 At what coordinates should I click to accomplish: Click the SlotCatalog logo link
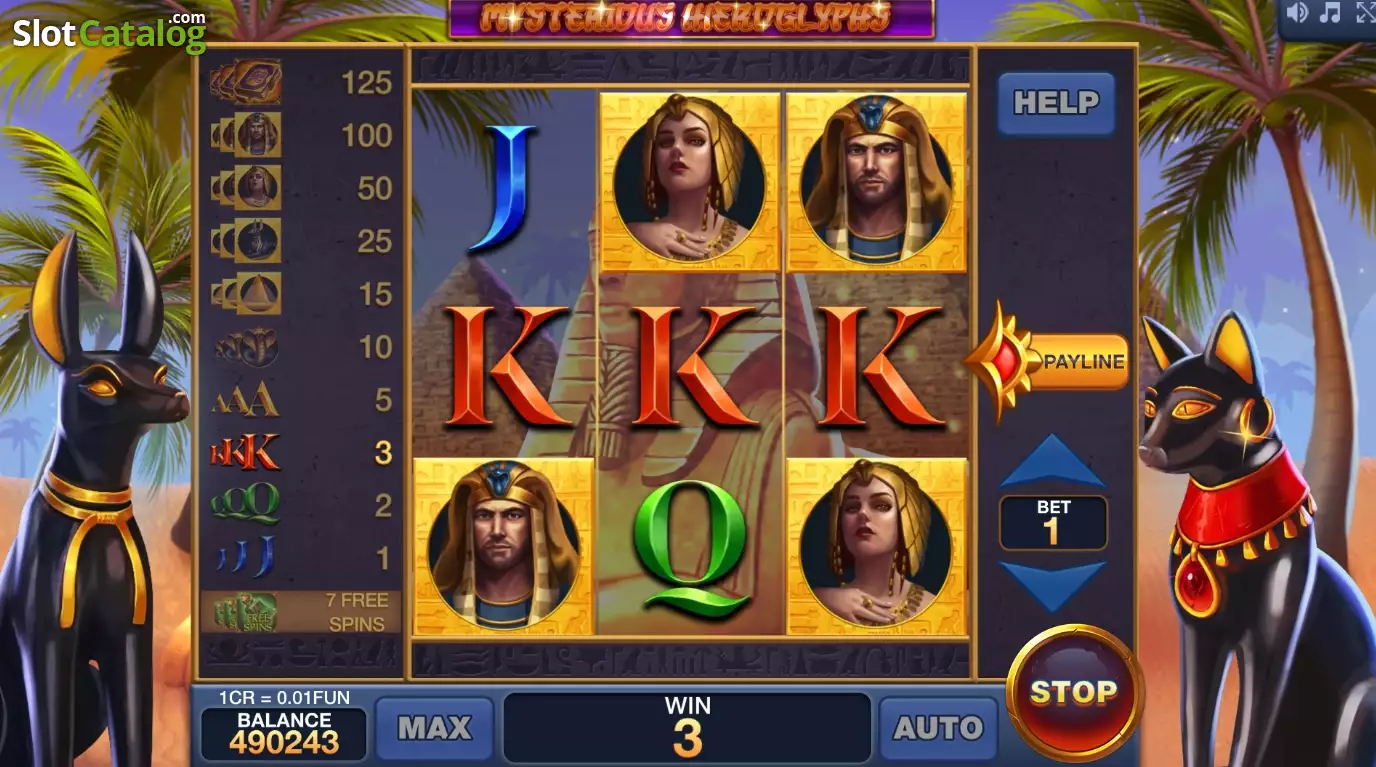tap(109, 32)
